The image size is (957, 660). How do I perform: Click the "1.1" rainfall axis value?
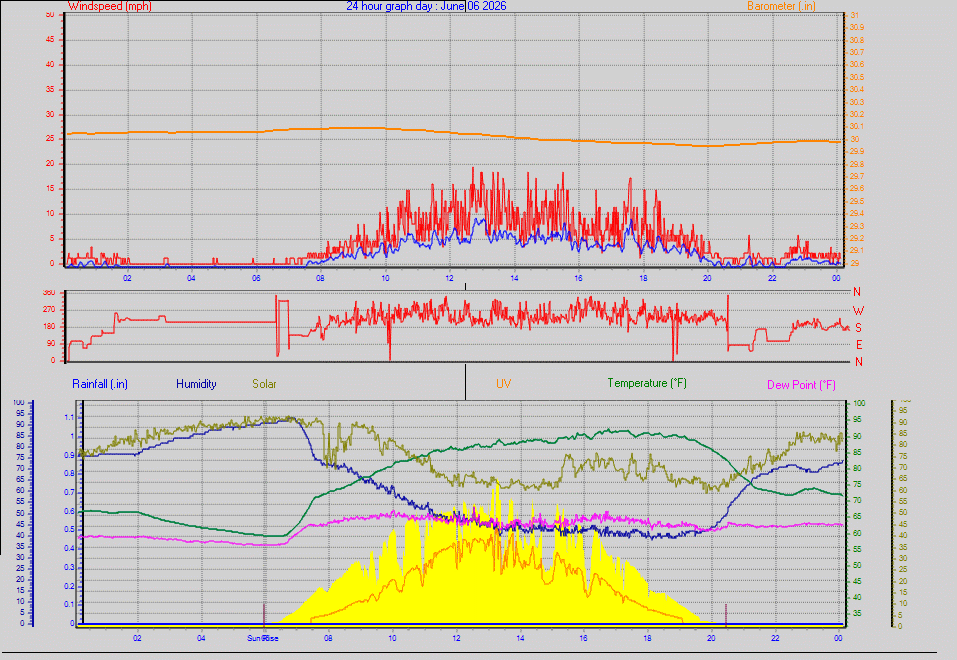69,418
